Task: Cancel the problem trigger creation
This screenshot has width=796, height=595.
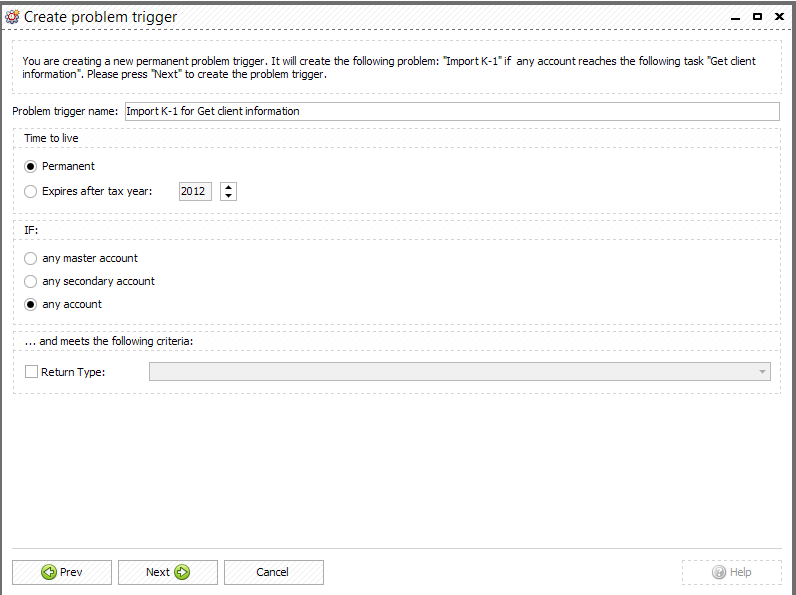Action: click(x=274, y=572)
